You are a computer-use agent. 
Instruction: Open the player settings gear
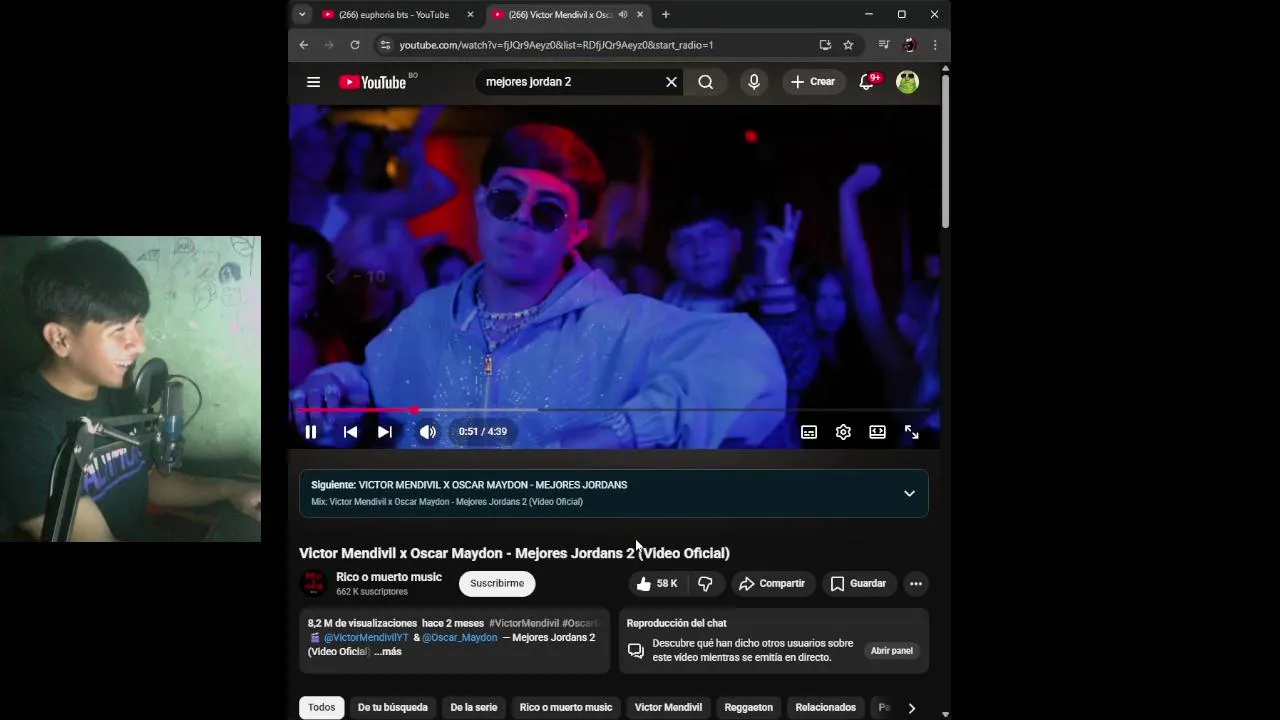(843, 432)
